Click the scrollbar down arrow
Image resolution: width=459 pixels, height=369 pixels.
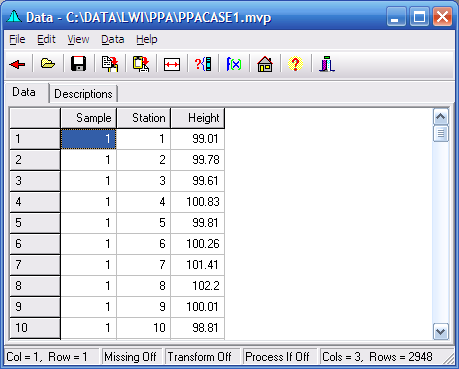[x=441, y=332]
